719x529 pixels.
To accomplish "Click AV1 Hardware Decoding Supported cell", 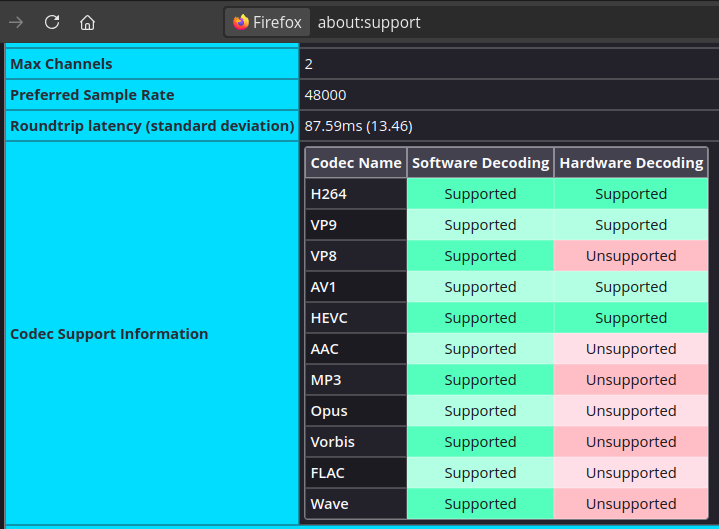I will click(631, 287).
